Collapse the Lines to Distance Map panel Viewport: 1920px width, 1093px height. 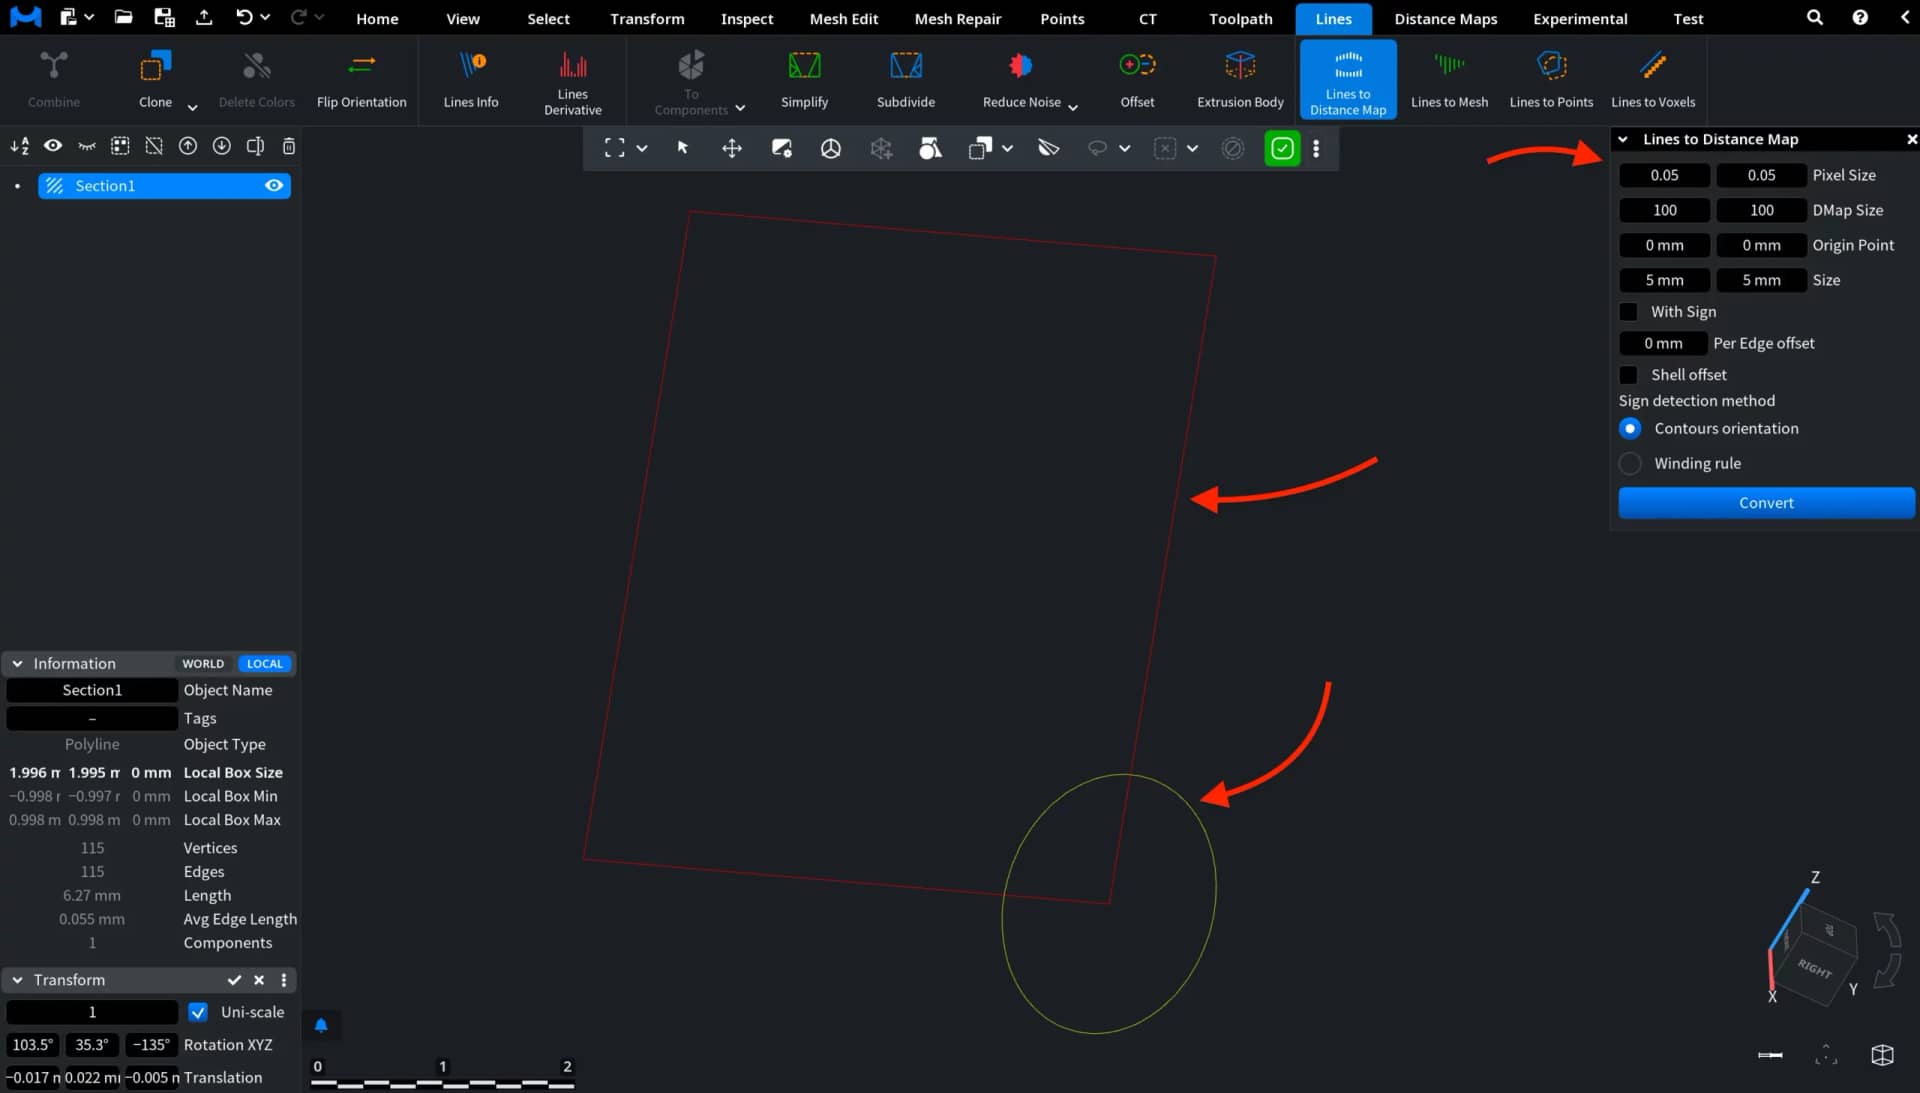[x=1623, y=139]
